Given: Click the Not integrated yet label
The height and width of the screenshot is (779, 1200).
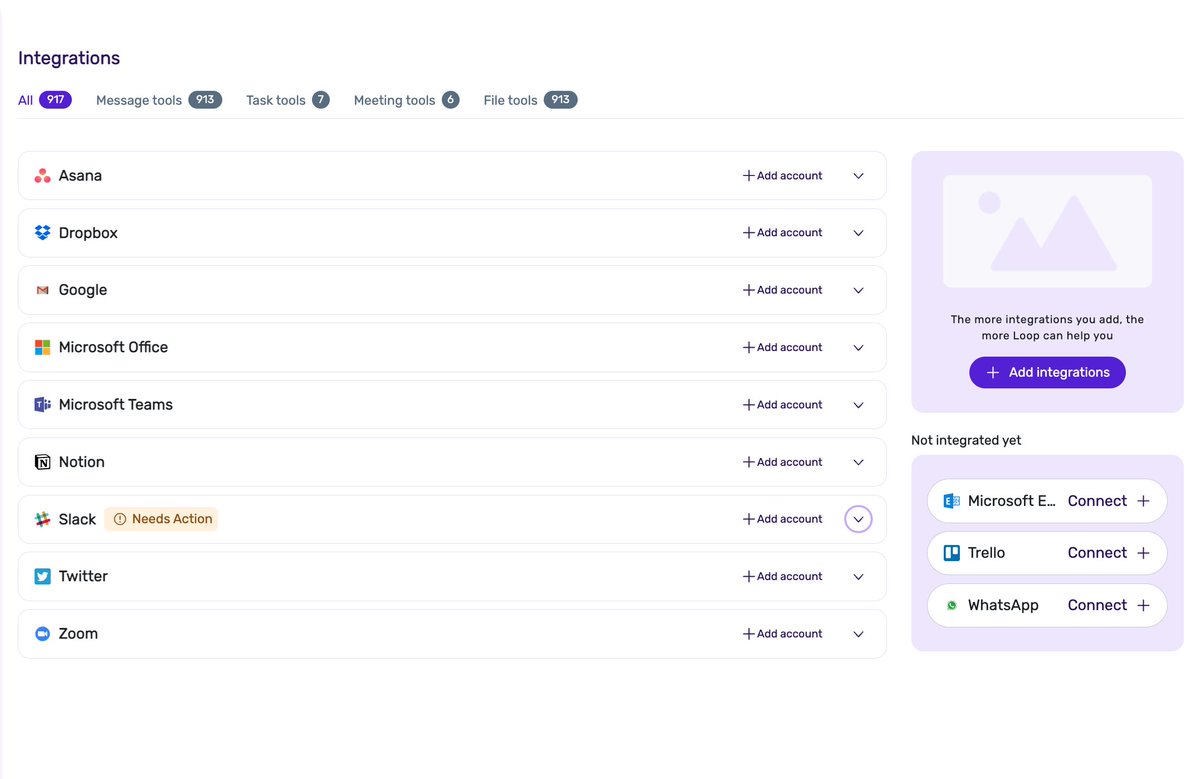Looking at the screenshot, I should click(966, 440).
